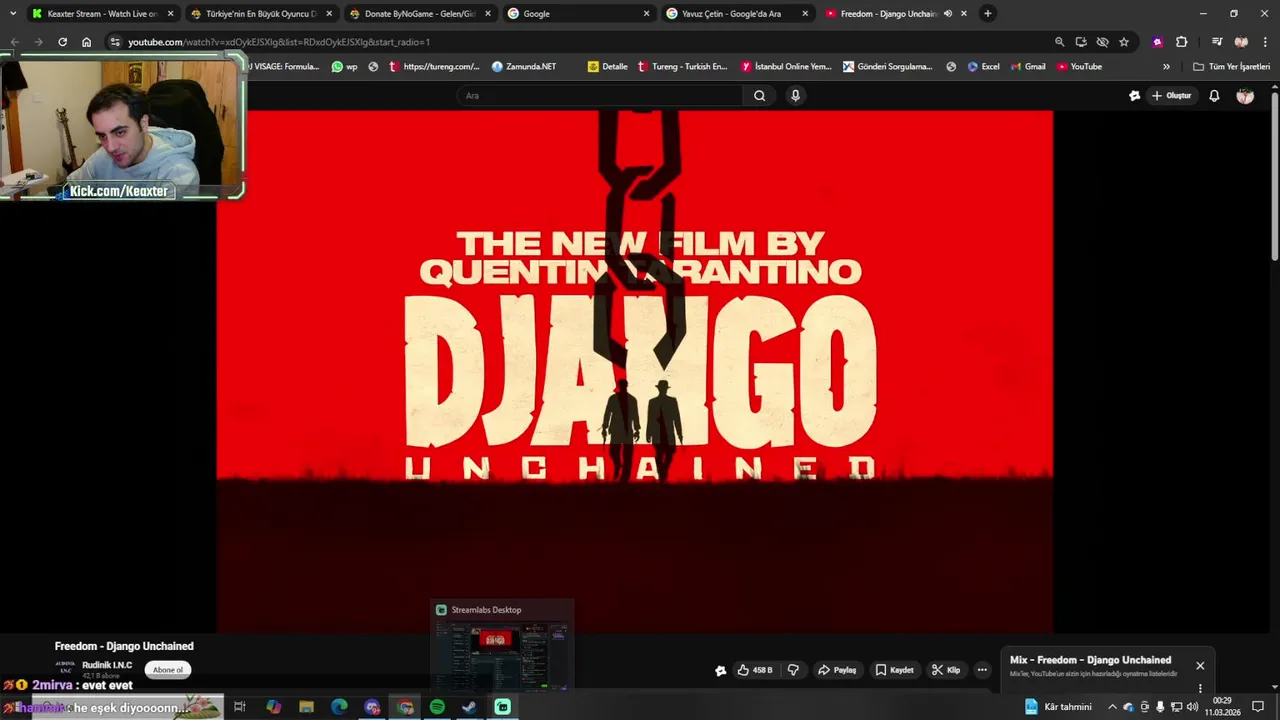Click the Mix - Freedom - Django Unchained title
The image size is (1280, 720).
pyautogui.click(x=1090, y=660)
